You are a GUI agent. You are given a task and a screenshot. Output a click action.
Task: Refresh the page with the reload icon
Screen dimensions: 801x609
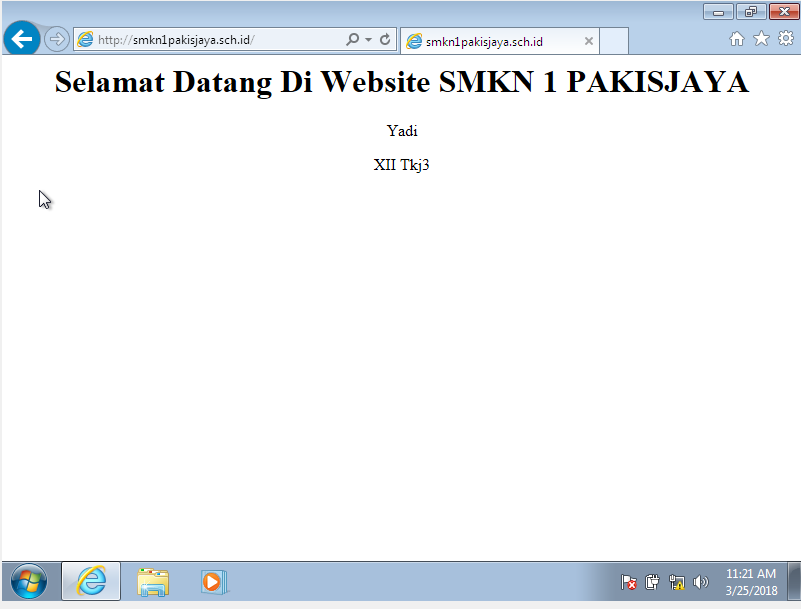[x=385, y=39]
